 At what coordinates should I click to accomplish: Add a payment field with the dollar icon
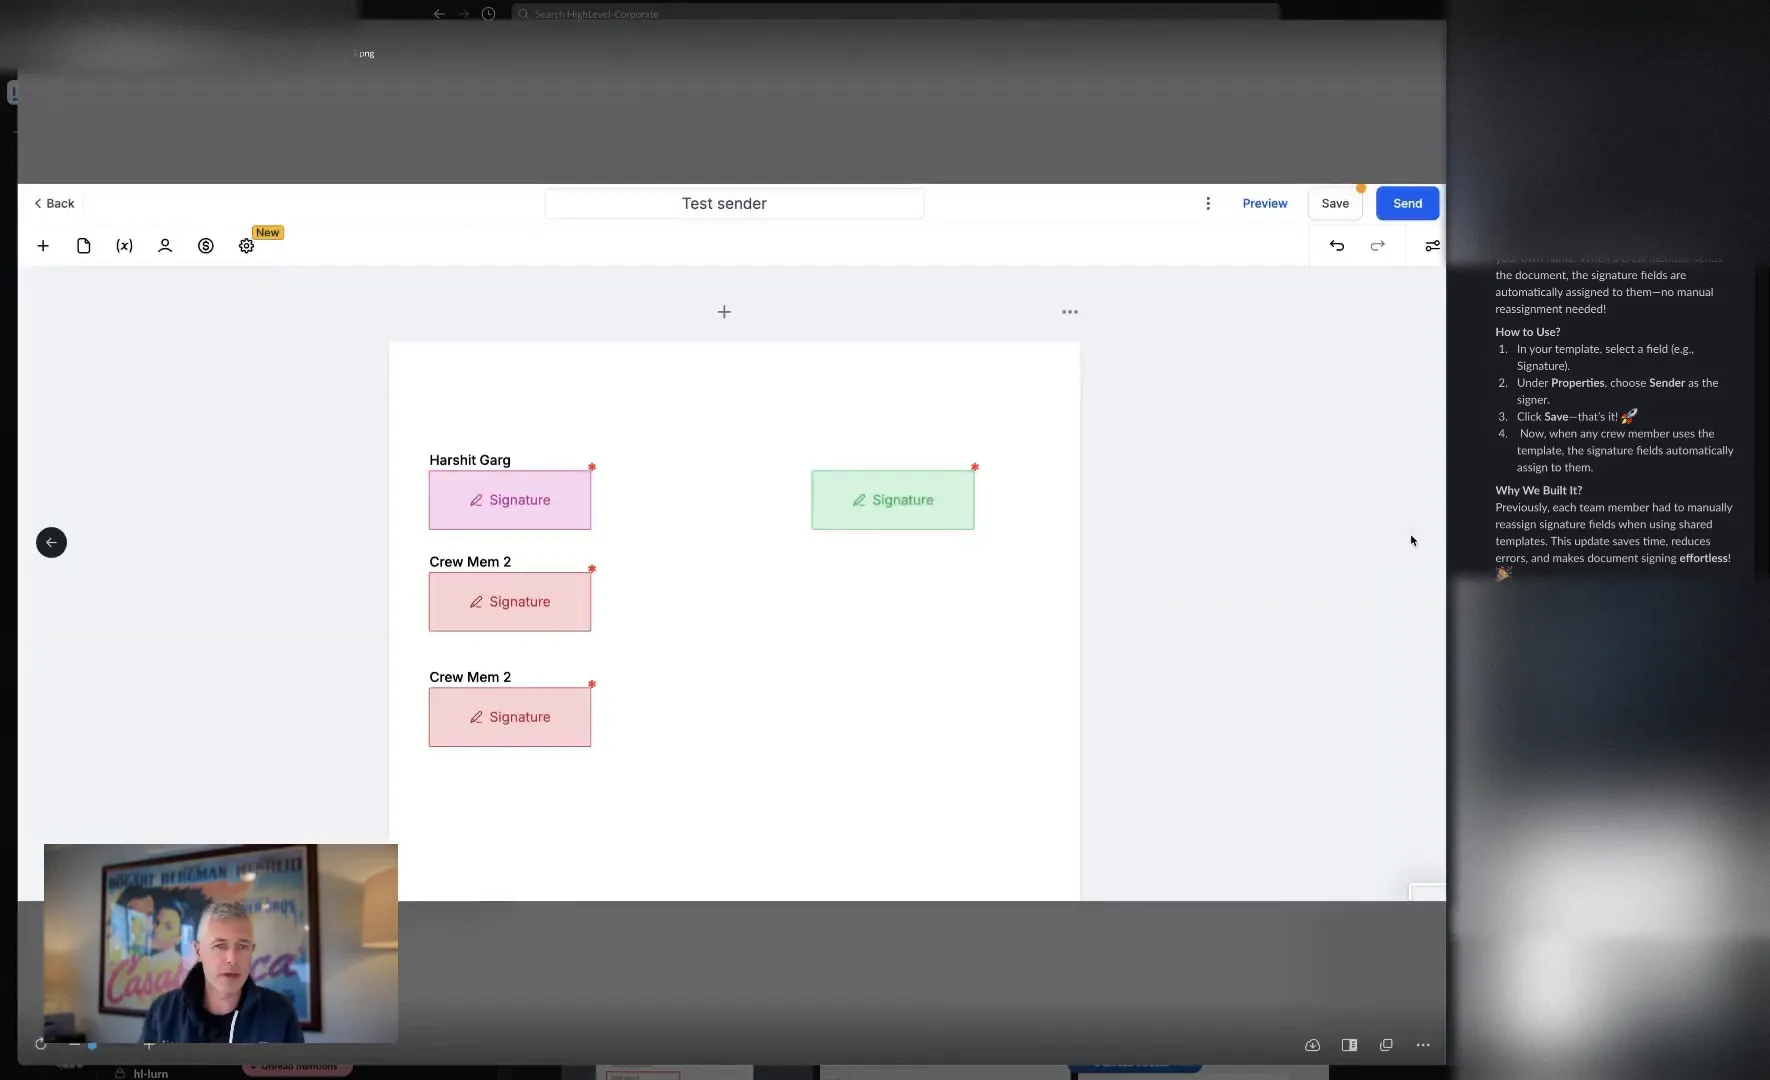(x=205, y=246)
